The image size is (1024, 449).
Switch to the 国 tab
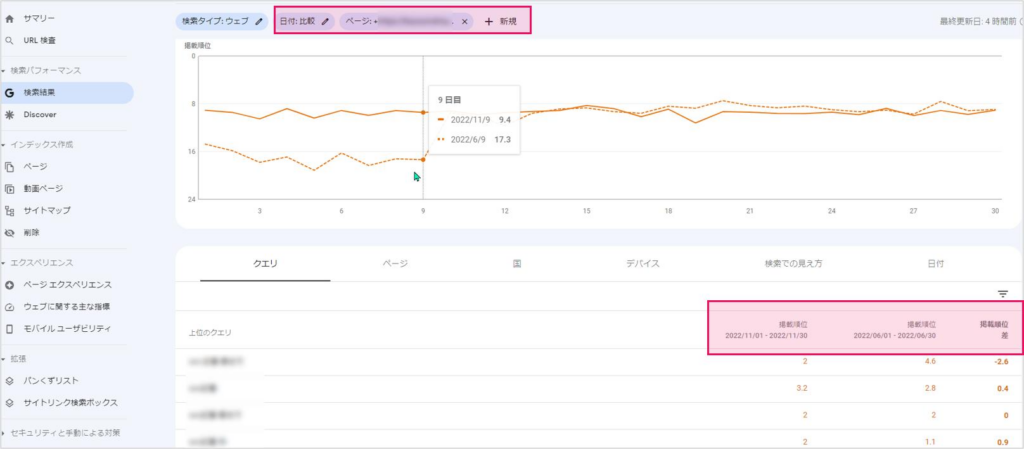(x=517, y=264)
